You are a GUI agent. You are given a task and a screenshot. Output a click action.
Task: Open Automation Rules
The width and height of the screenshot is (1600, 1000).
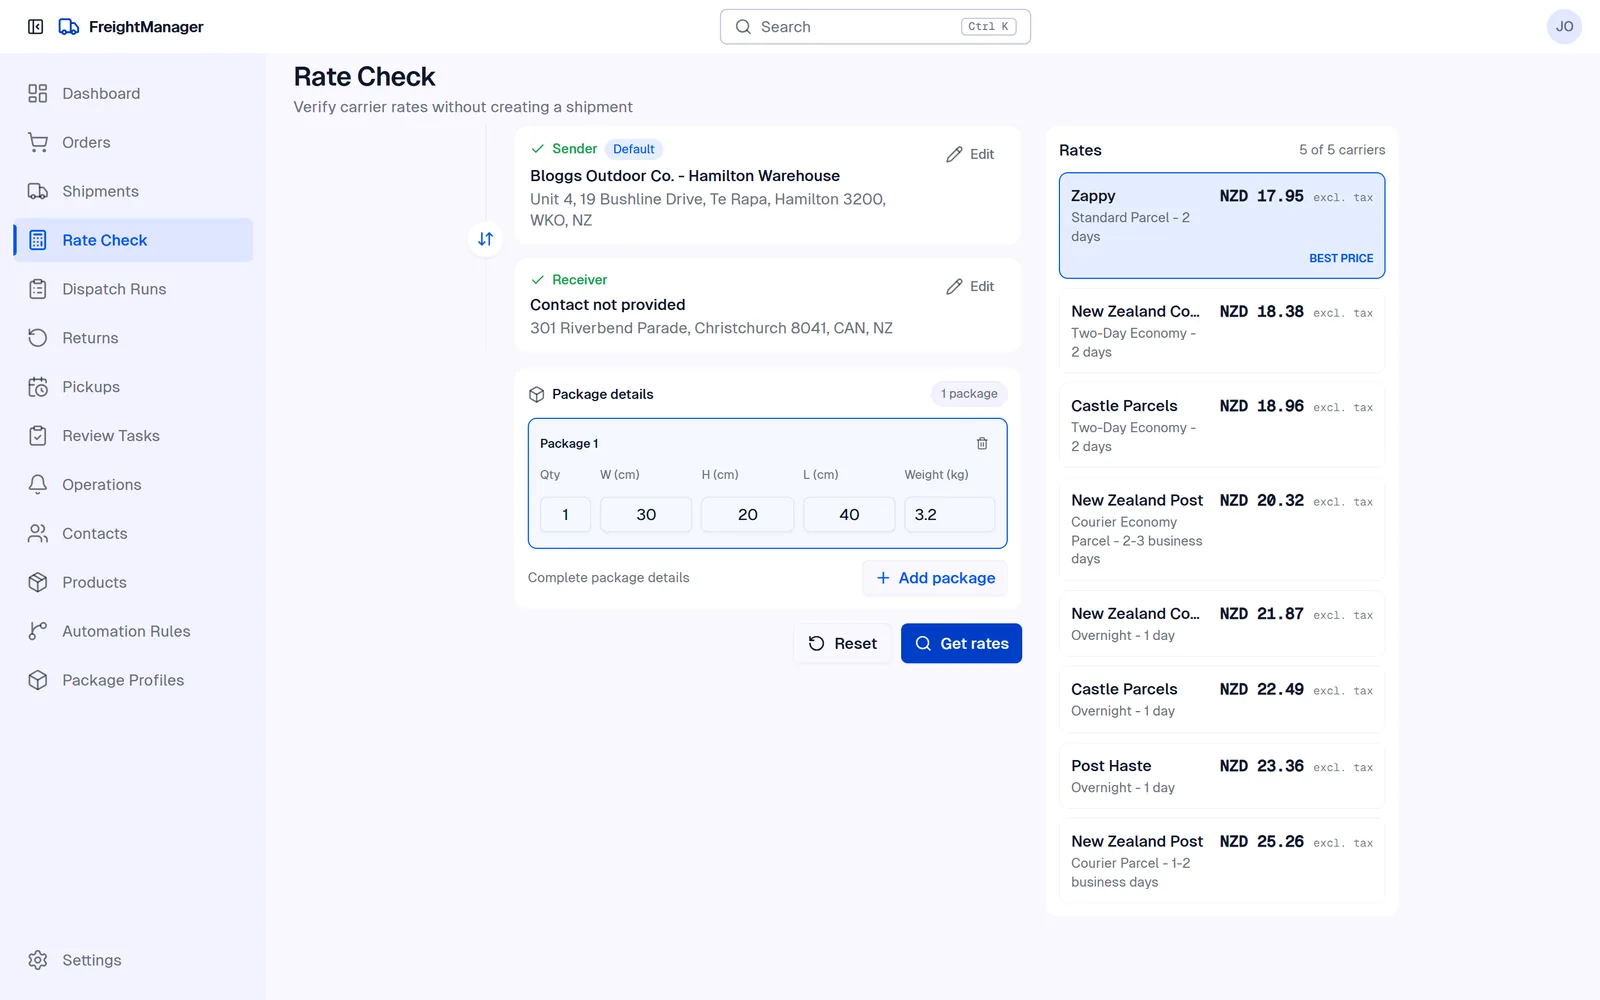pos(133,632)
